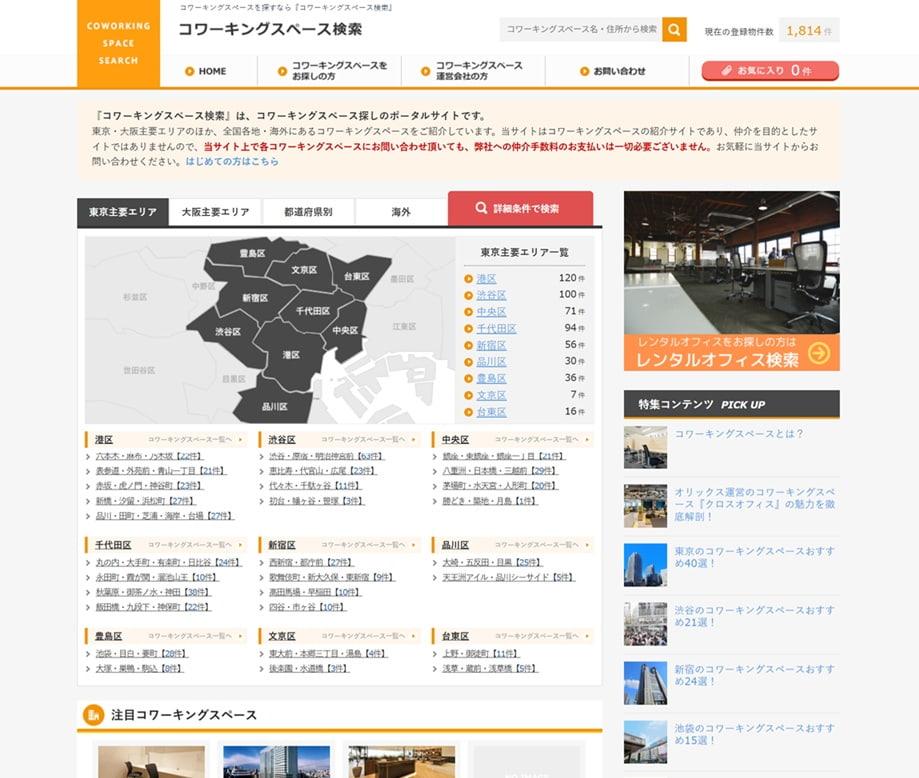The width and height of the screenshot is (919, 778).
Task: Select 港区 region on the map
Action: click(x=291, y=355)
